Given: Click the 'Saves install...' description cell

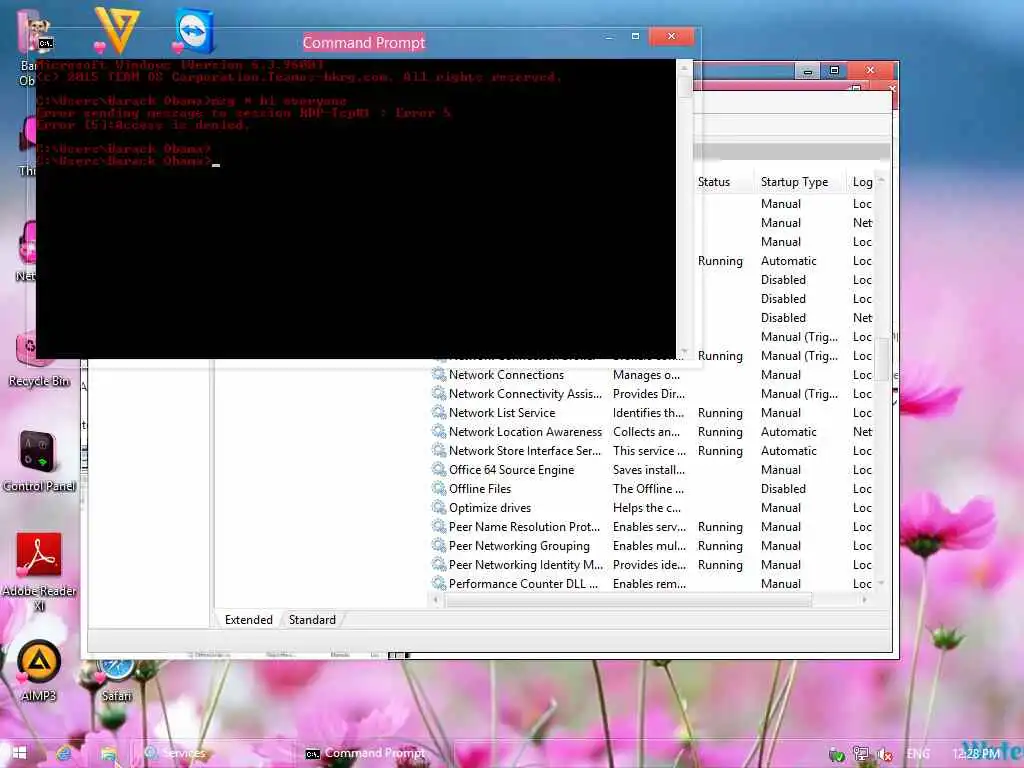Looking at the screenshot, I should tap(648, 470).
